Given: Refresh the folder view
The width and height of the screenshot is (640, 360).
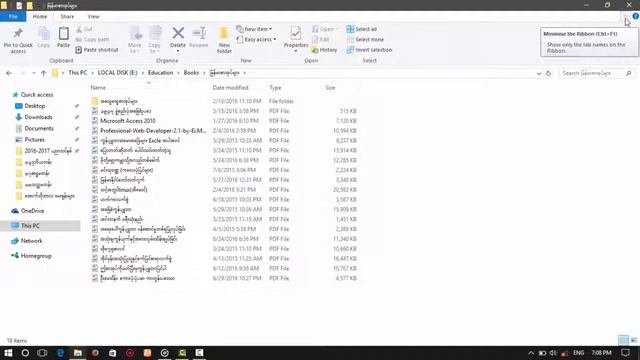Looking at the screenshot, I should point(549,73).
